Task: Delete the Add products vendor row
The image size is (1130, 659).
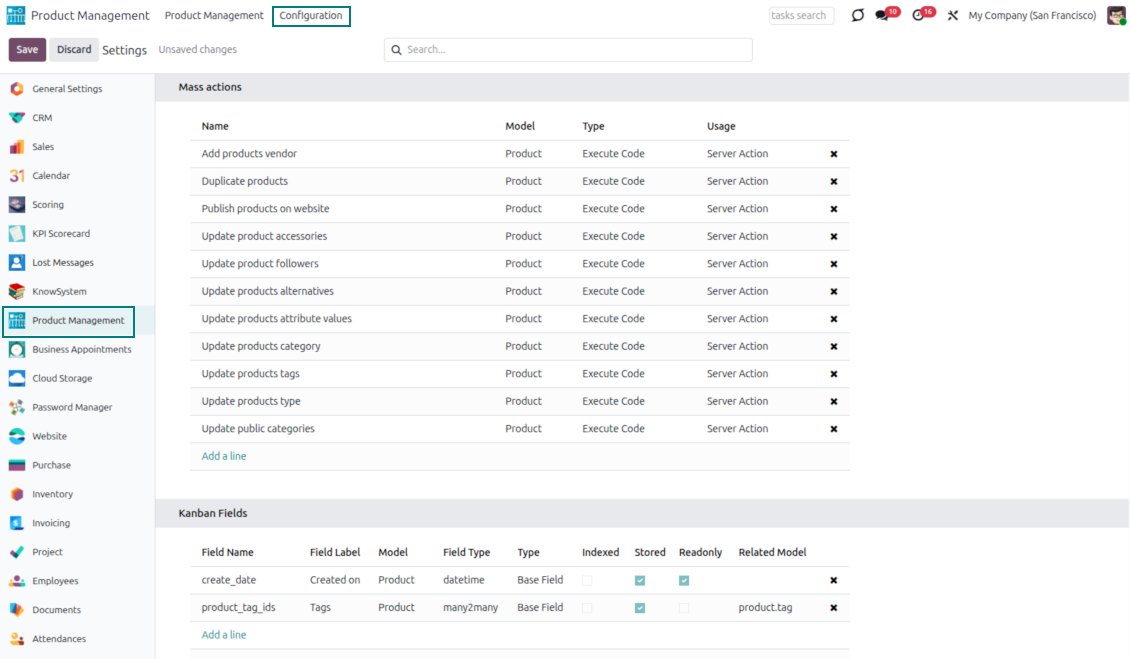Action: tap(834, 154)
